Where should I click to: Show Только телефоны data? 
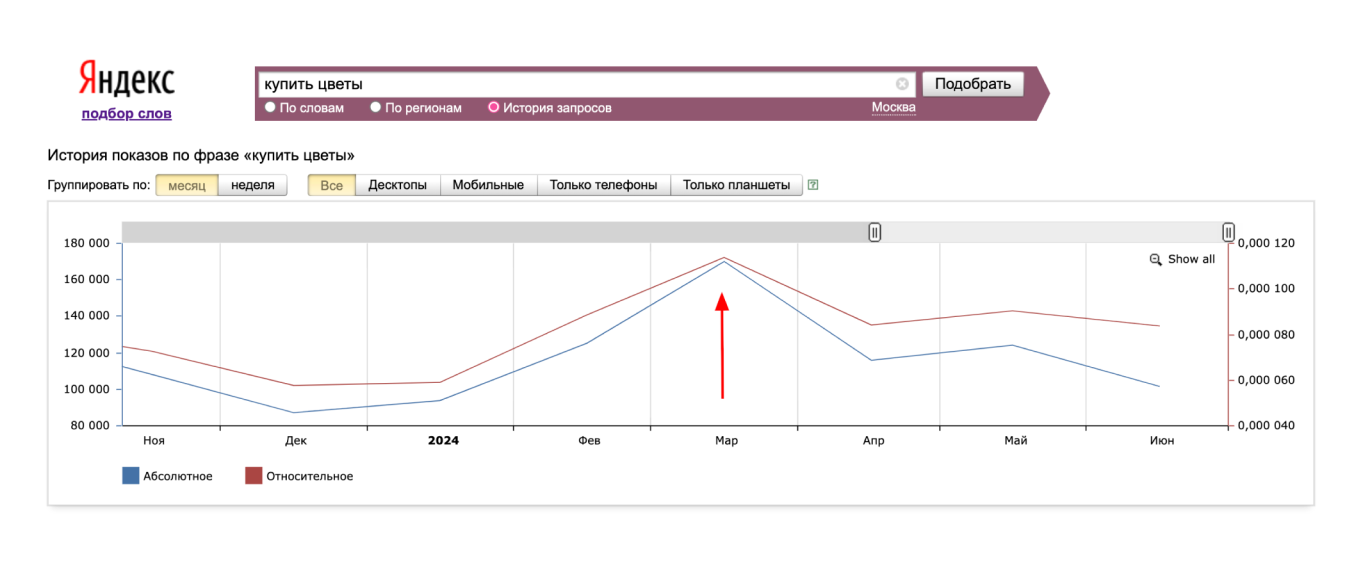click(603, 185)
